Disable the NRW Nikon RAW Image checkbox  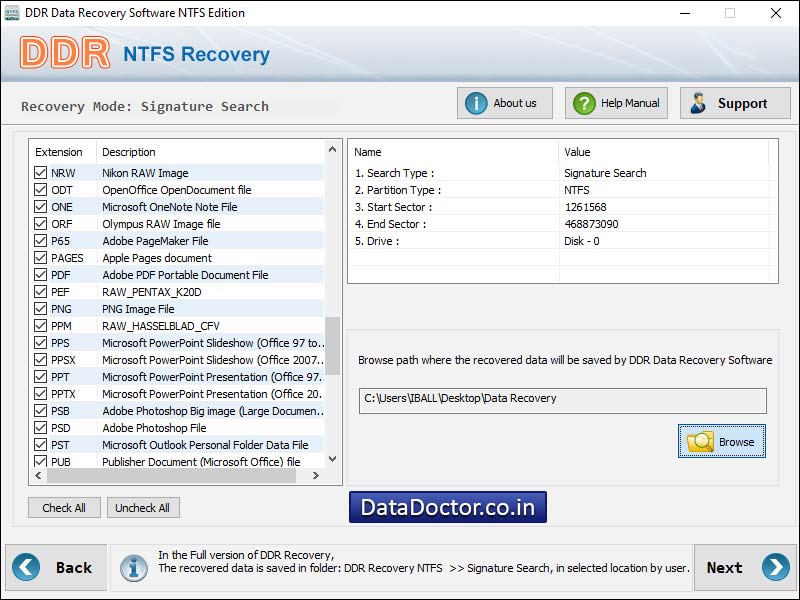40,173
